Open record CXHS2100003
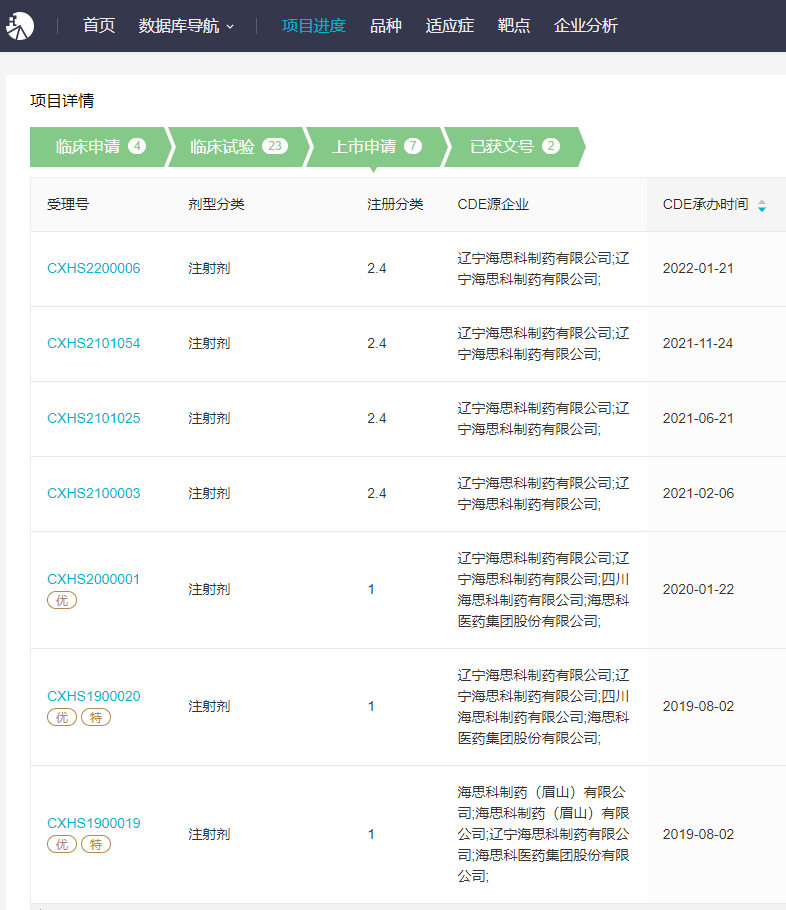Image resolution: width=786 pixels, height=910 pixels. 93,493
